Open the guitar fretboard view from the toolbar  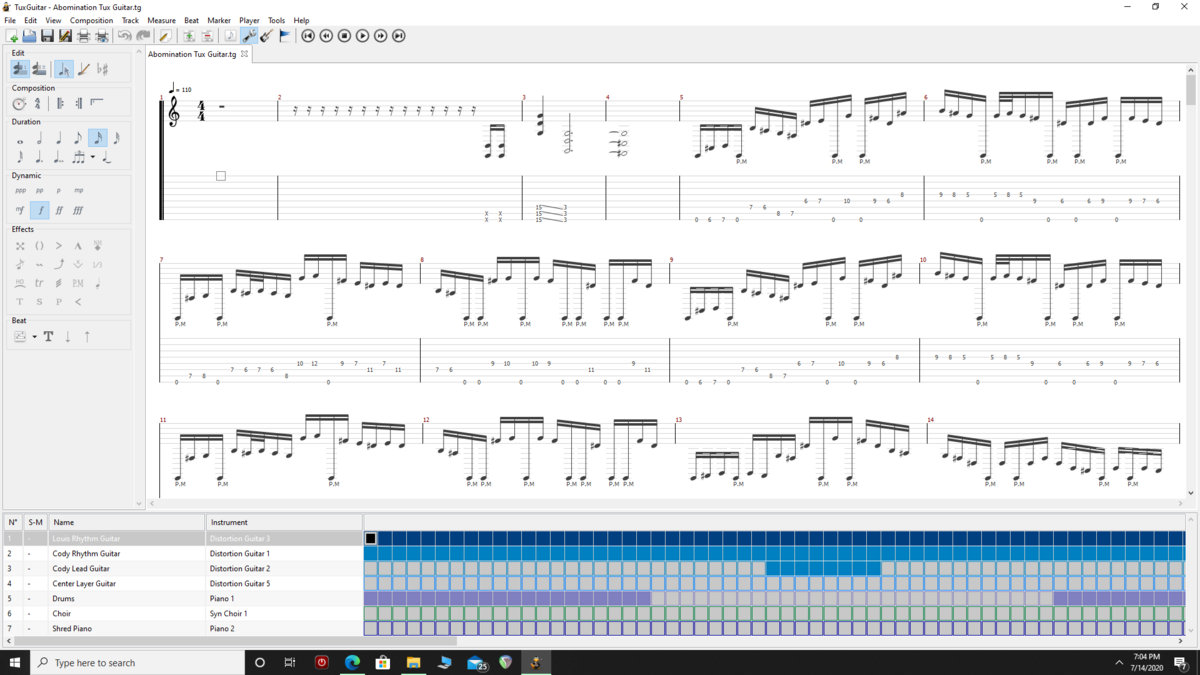[266, 37]
